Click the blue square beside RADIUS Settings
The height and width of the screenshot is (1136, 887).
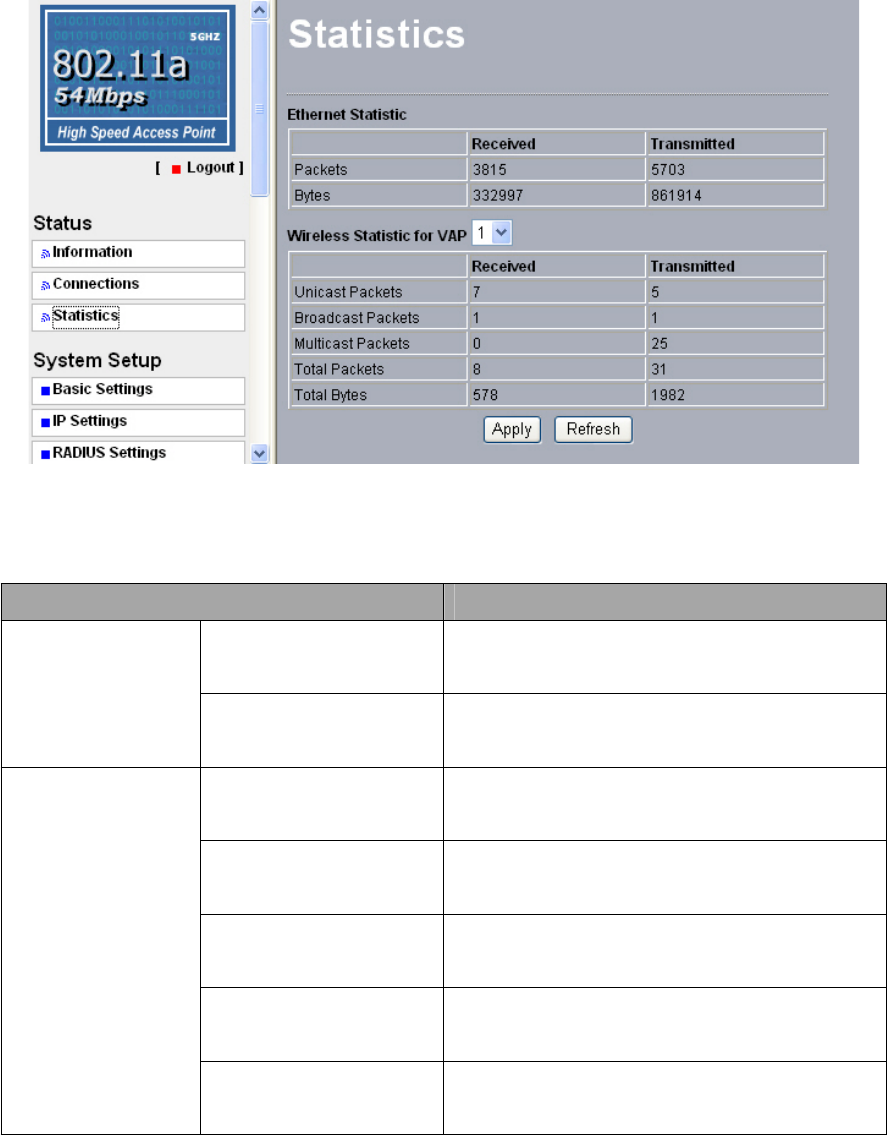tap(46, 454)
